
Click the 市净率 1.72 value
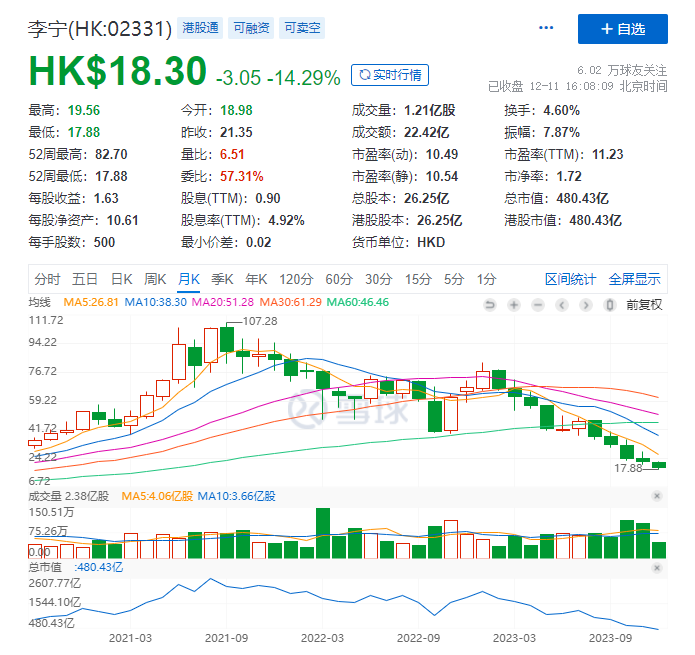click(x=569, y=176)
